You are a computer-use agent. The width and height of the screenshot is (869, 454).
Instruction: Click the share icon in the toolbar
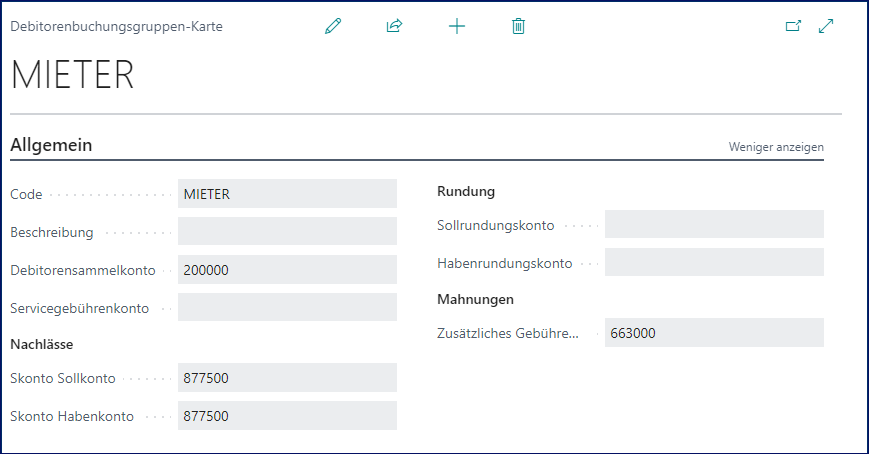tap(394, 27)
